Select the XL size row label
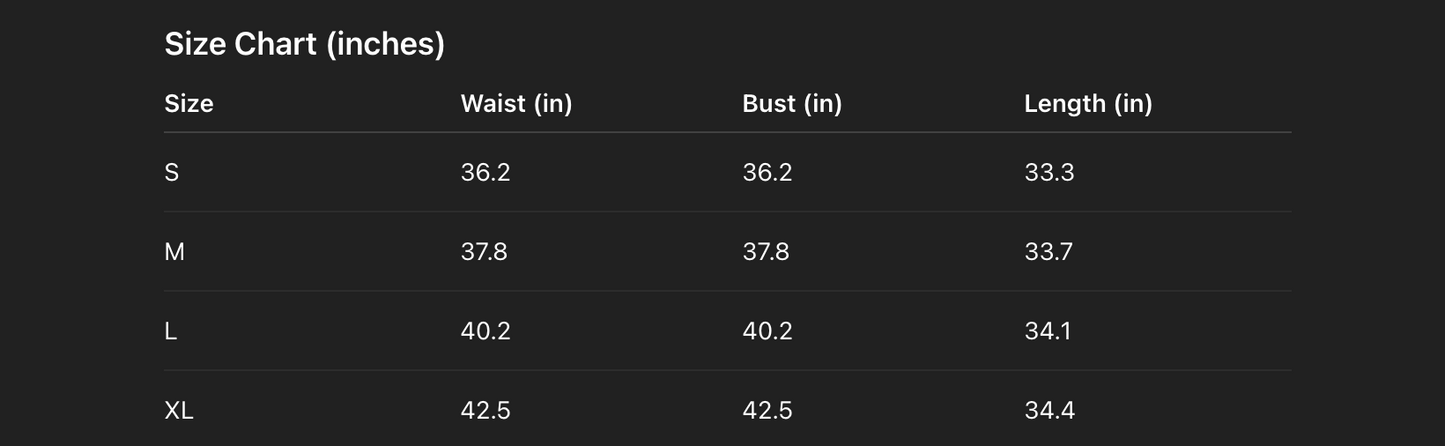The height and width of the screenshot is (446, 1445). pos(179,410)
